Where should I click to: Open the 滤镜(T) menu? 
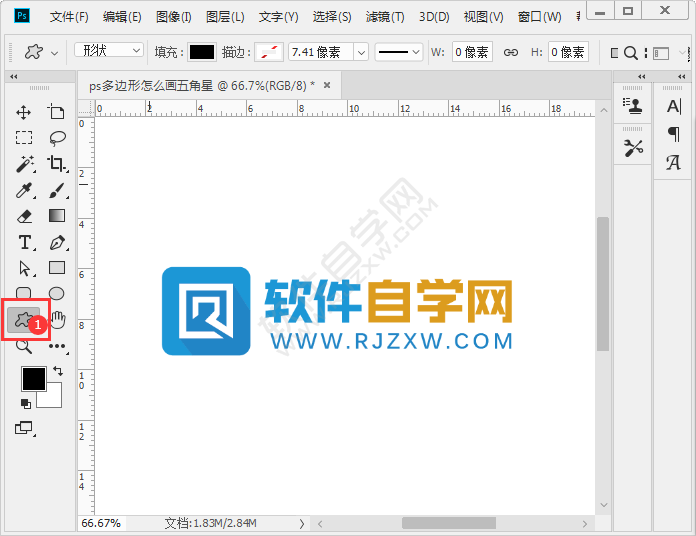[x=385, y=17]
